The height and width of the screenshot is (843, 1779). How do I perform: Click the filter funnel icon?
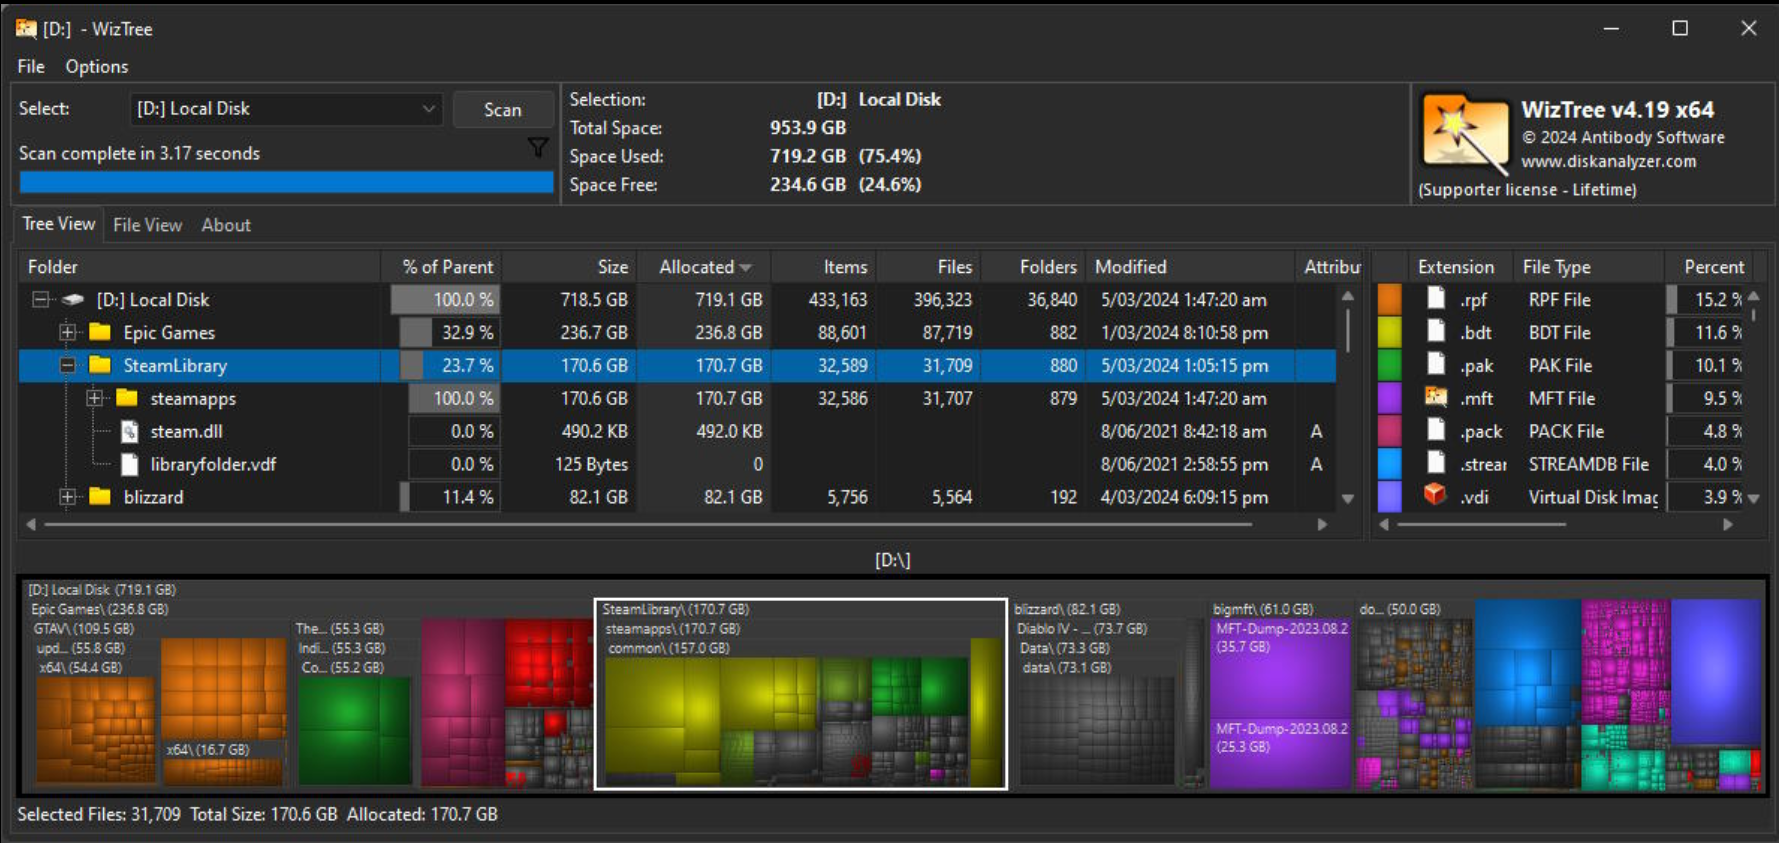coord(538,148)
